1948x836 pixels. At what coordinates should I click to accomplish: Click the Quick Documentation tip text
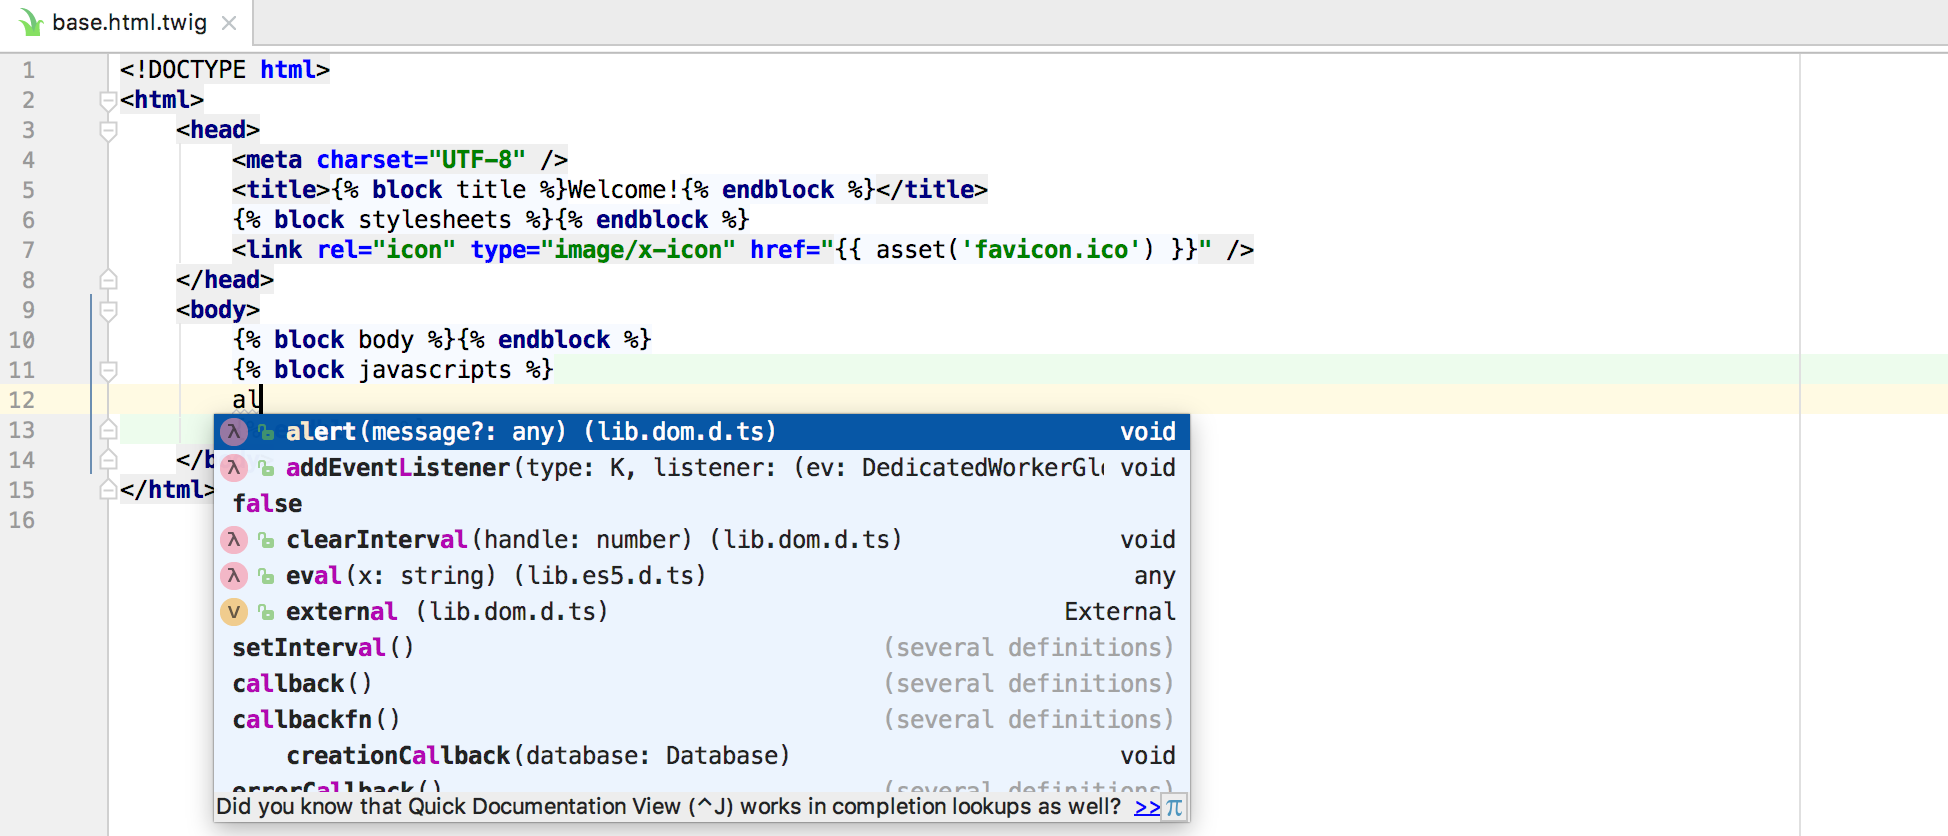coord(668,807)
